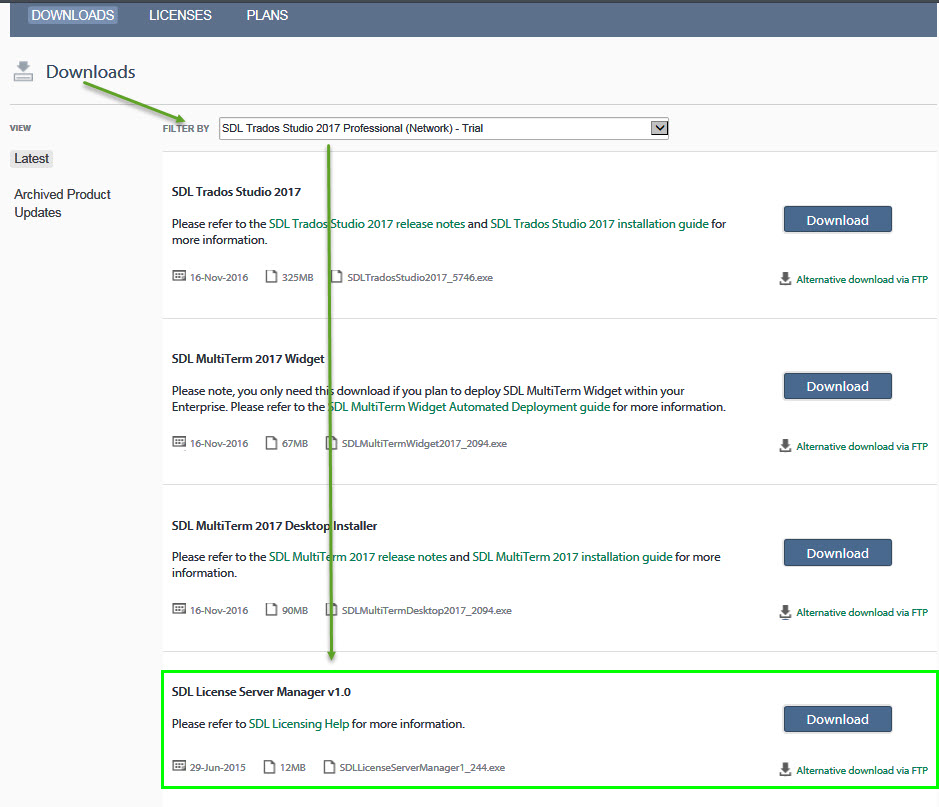This screenshot has height=807, width=939.
Task: Click the Downloads header tray icon
Action: [23, 71]
